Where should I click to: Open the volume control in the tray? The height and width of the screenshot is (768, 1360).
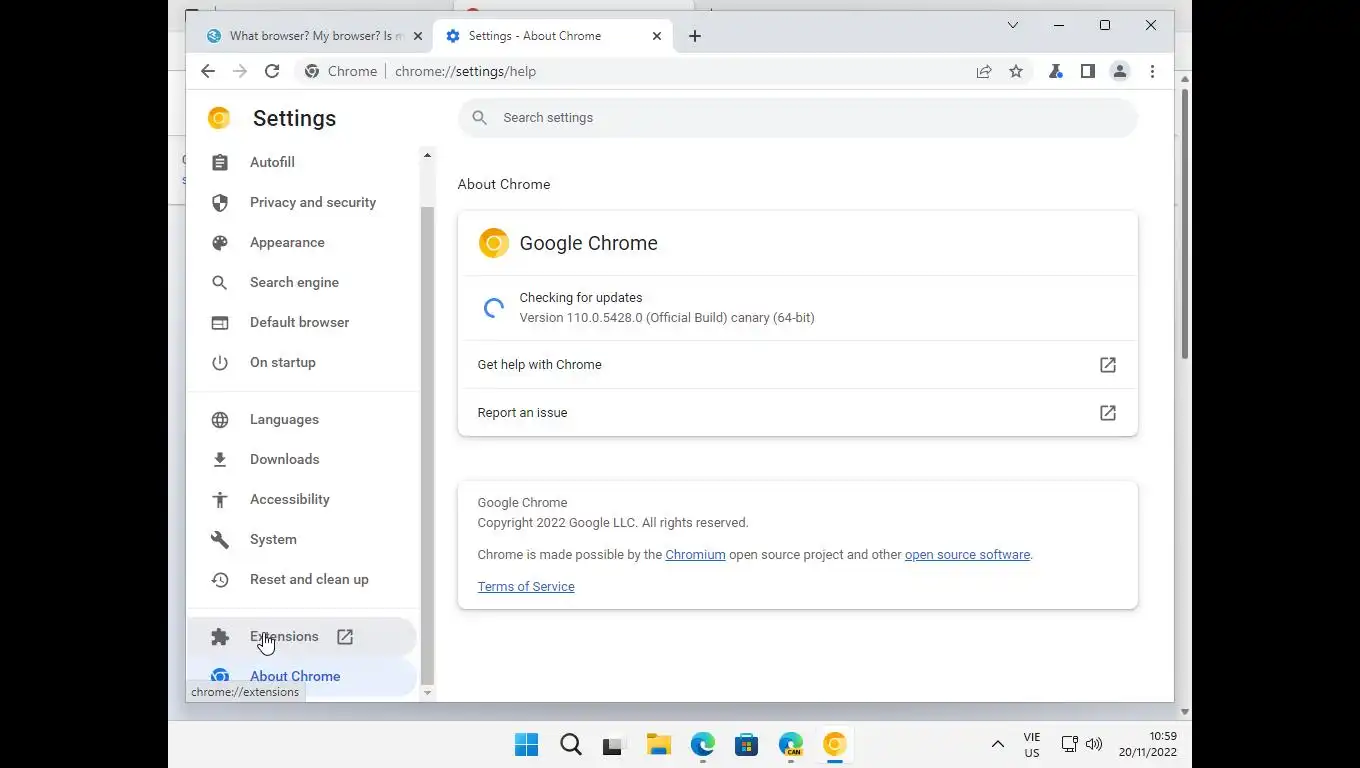coord(1094,744)
